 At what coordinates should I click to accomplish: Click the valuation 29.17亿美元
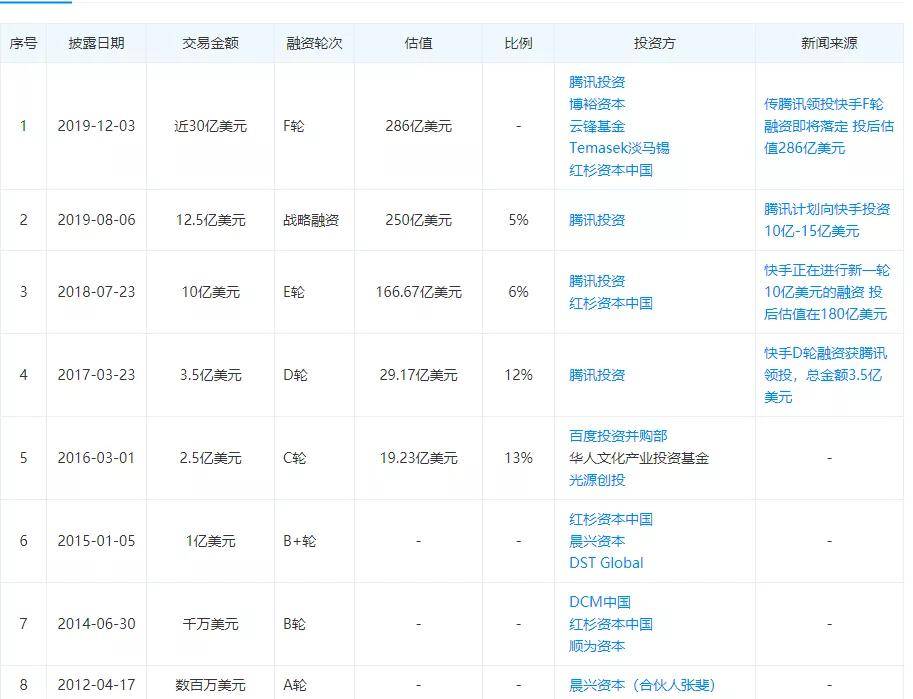pyautogui.click(x=419, y=375)
